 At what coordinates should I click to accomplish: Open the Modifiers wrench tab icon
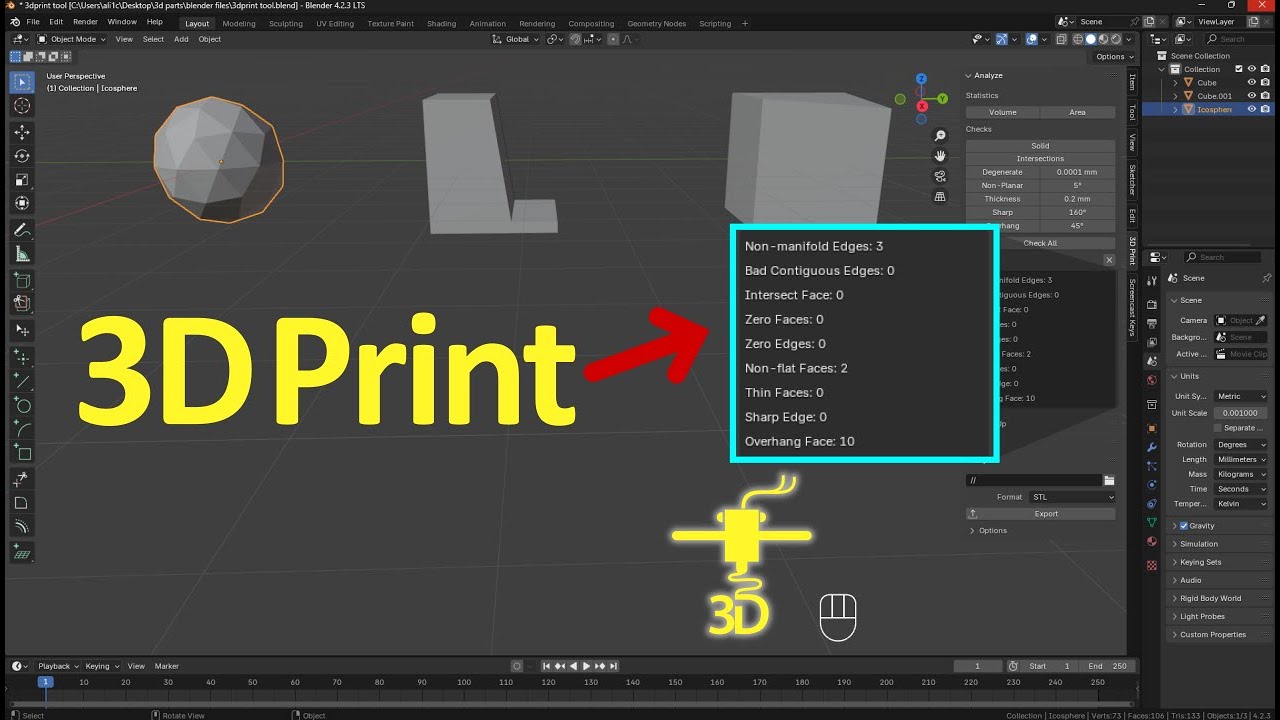point(1152,447)
